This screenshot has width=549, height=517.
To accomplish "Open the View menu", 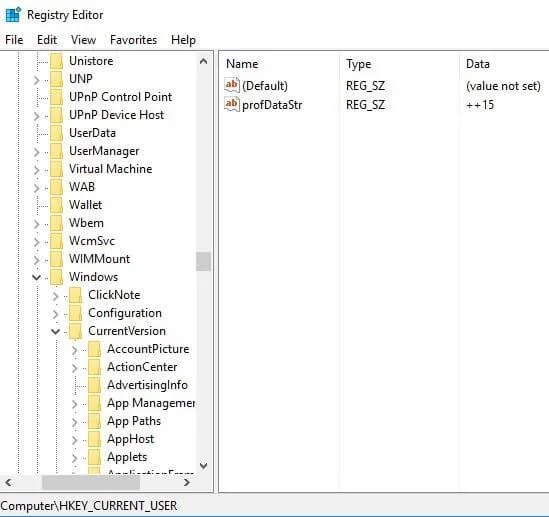I will (83, 40).
